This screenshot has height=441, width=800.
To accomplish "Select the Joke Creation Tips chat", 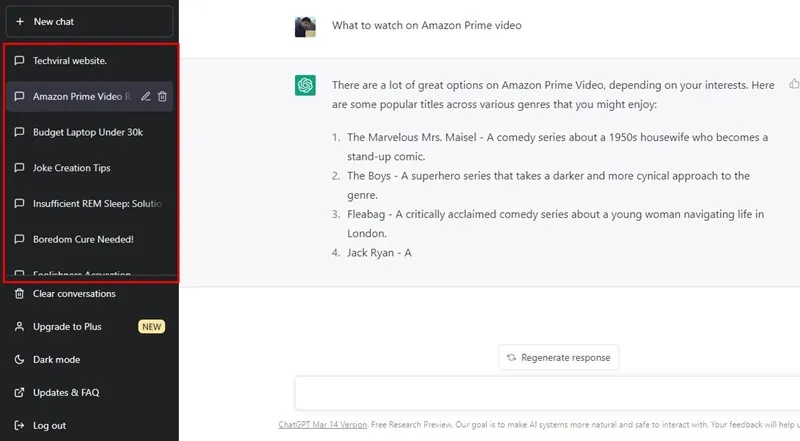I will click(89, 168).
